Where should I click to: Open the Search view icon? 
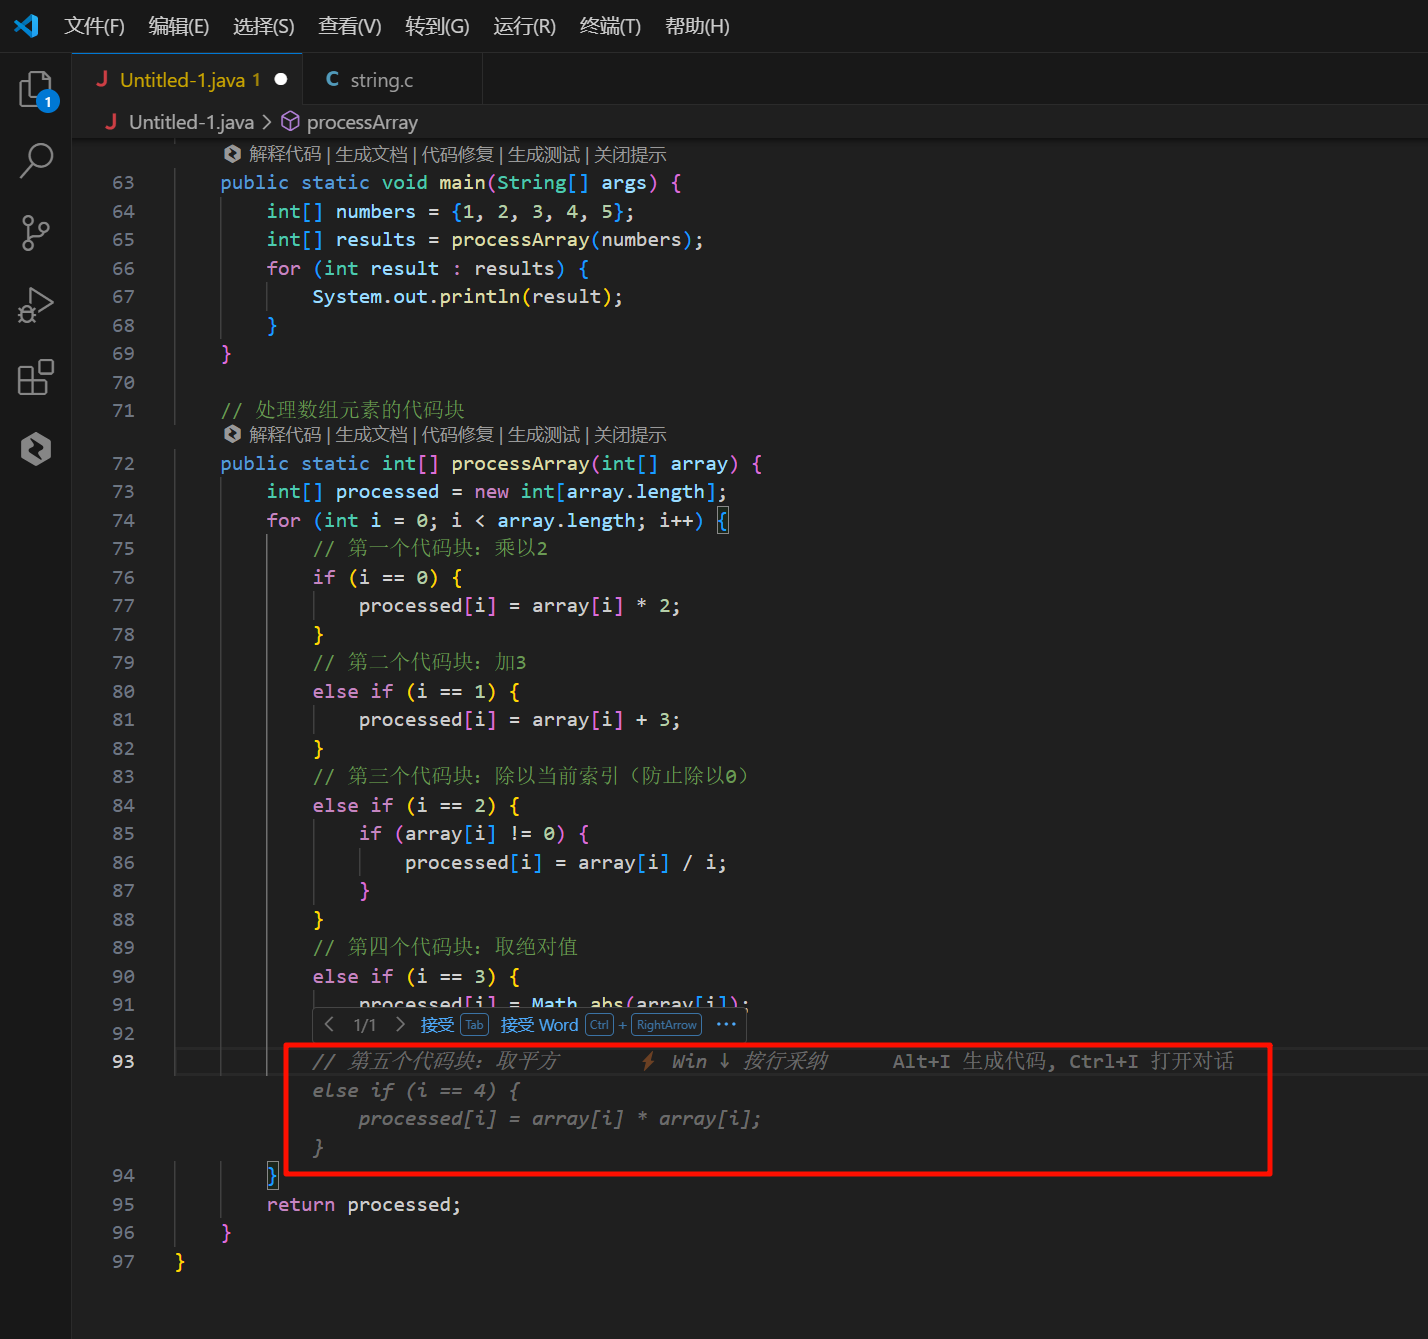[36, 160]
